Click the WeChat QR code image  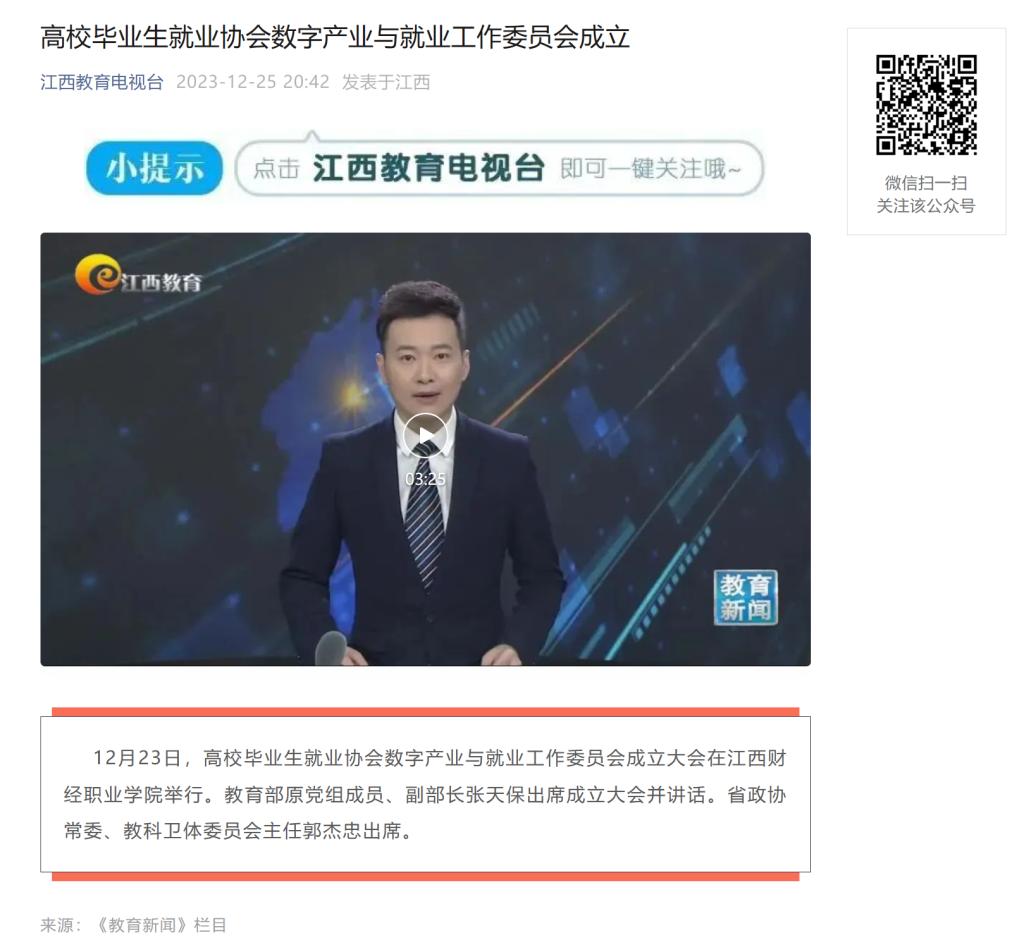pos(926,104)
